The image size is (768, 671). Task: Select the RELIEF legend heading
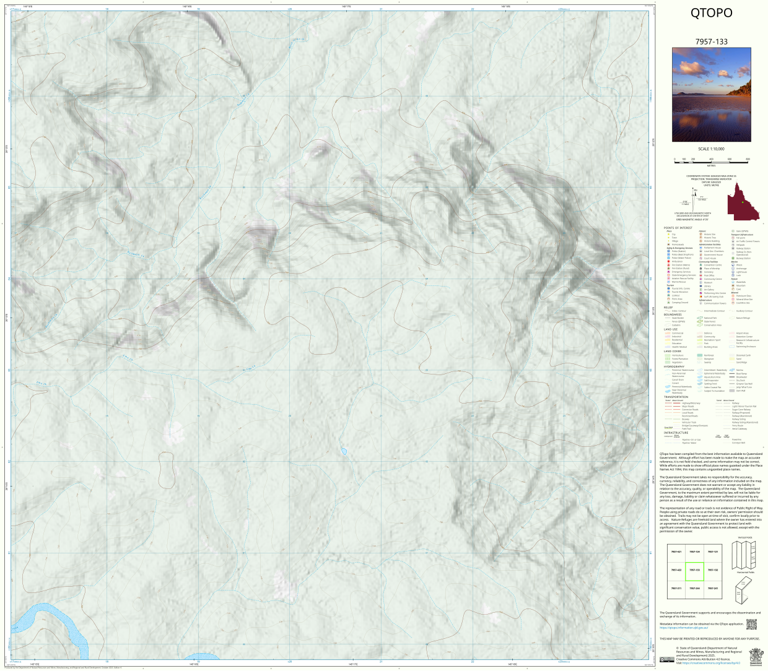coord(668,308)
